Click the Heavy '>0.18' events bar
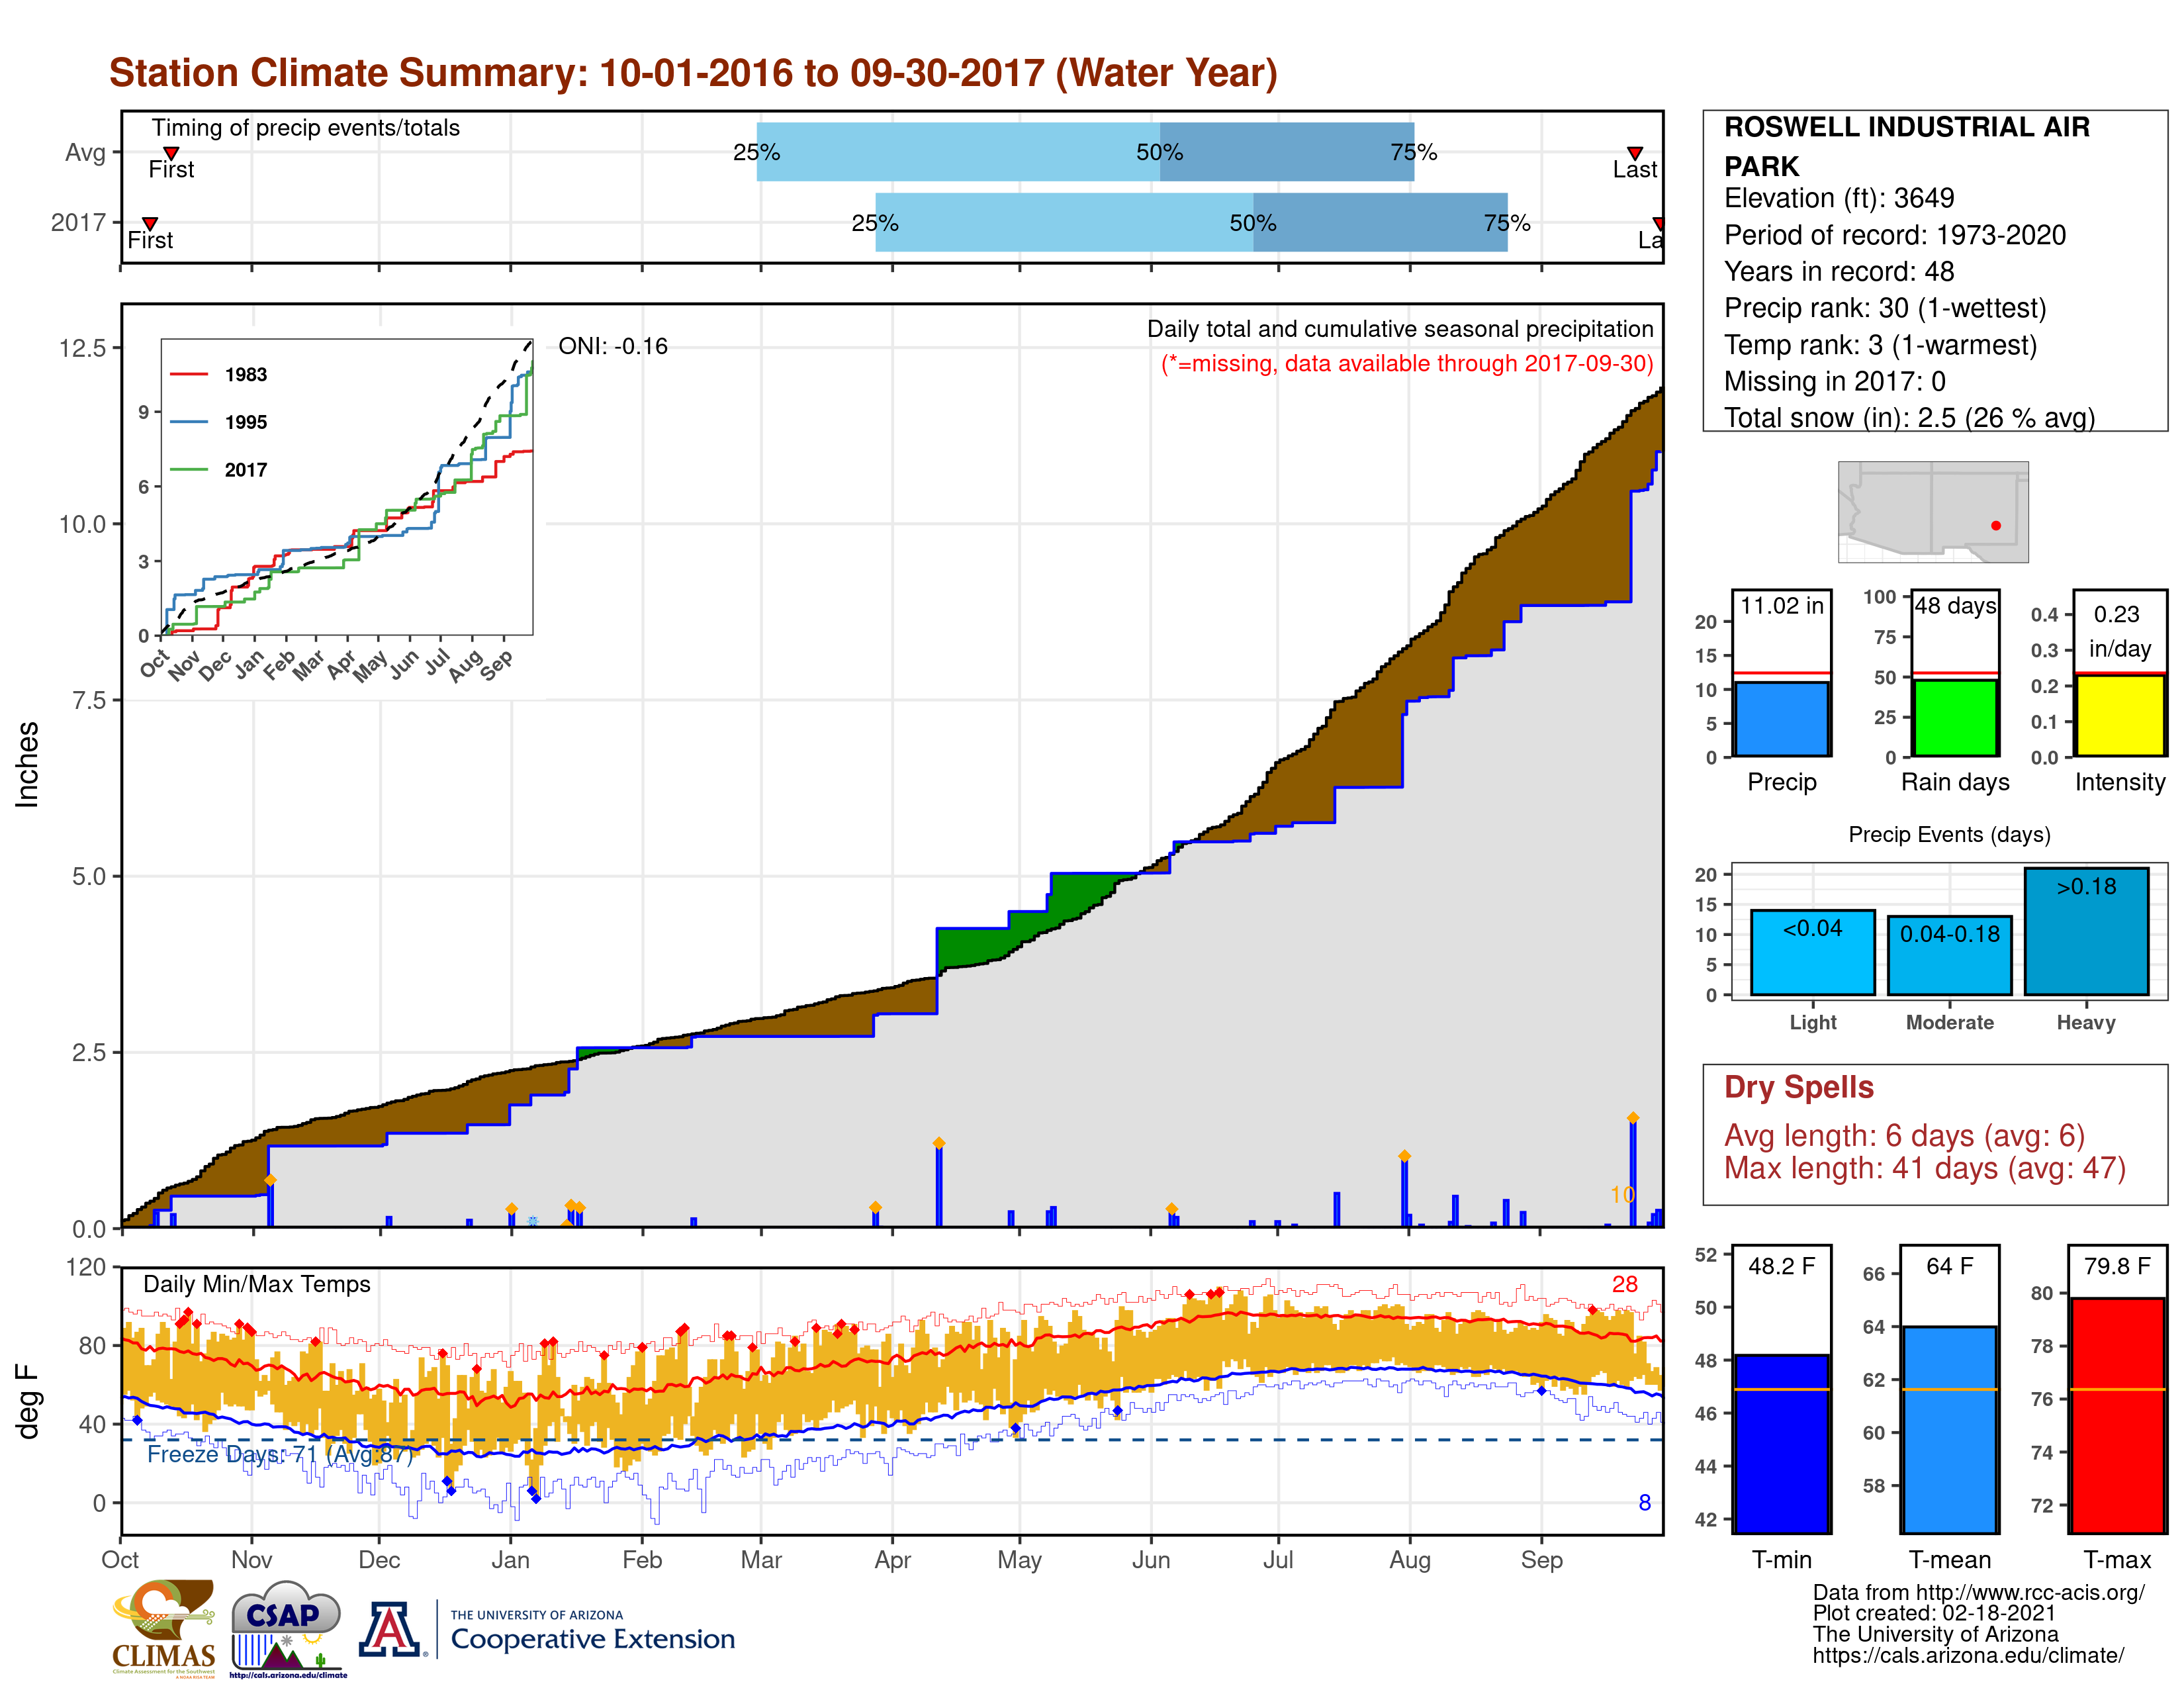2184x1688 pixels. 2086,931
